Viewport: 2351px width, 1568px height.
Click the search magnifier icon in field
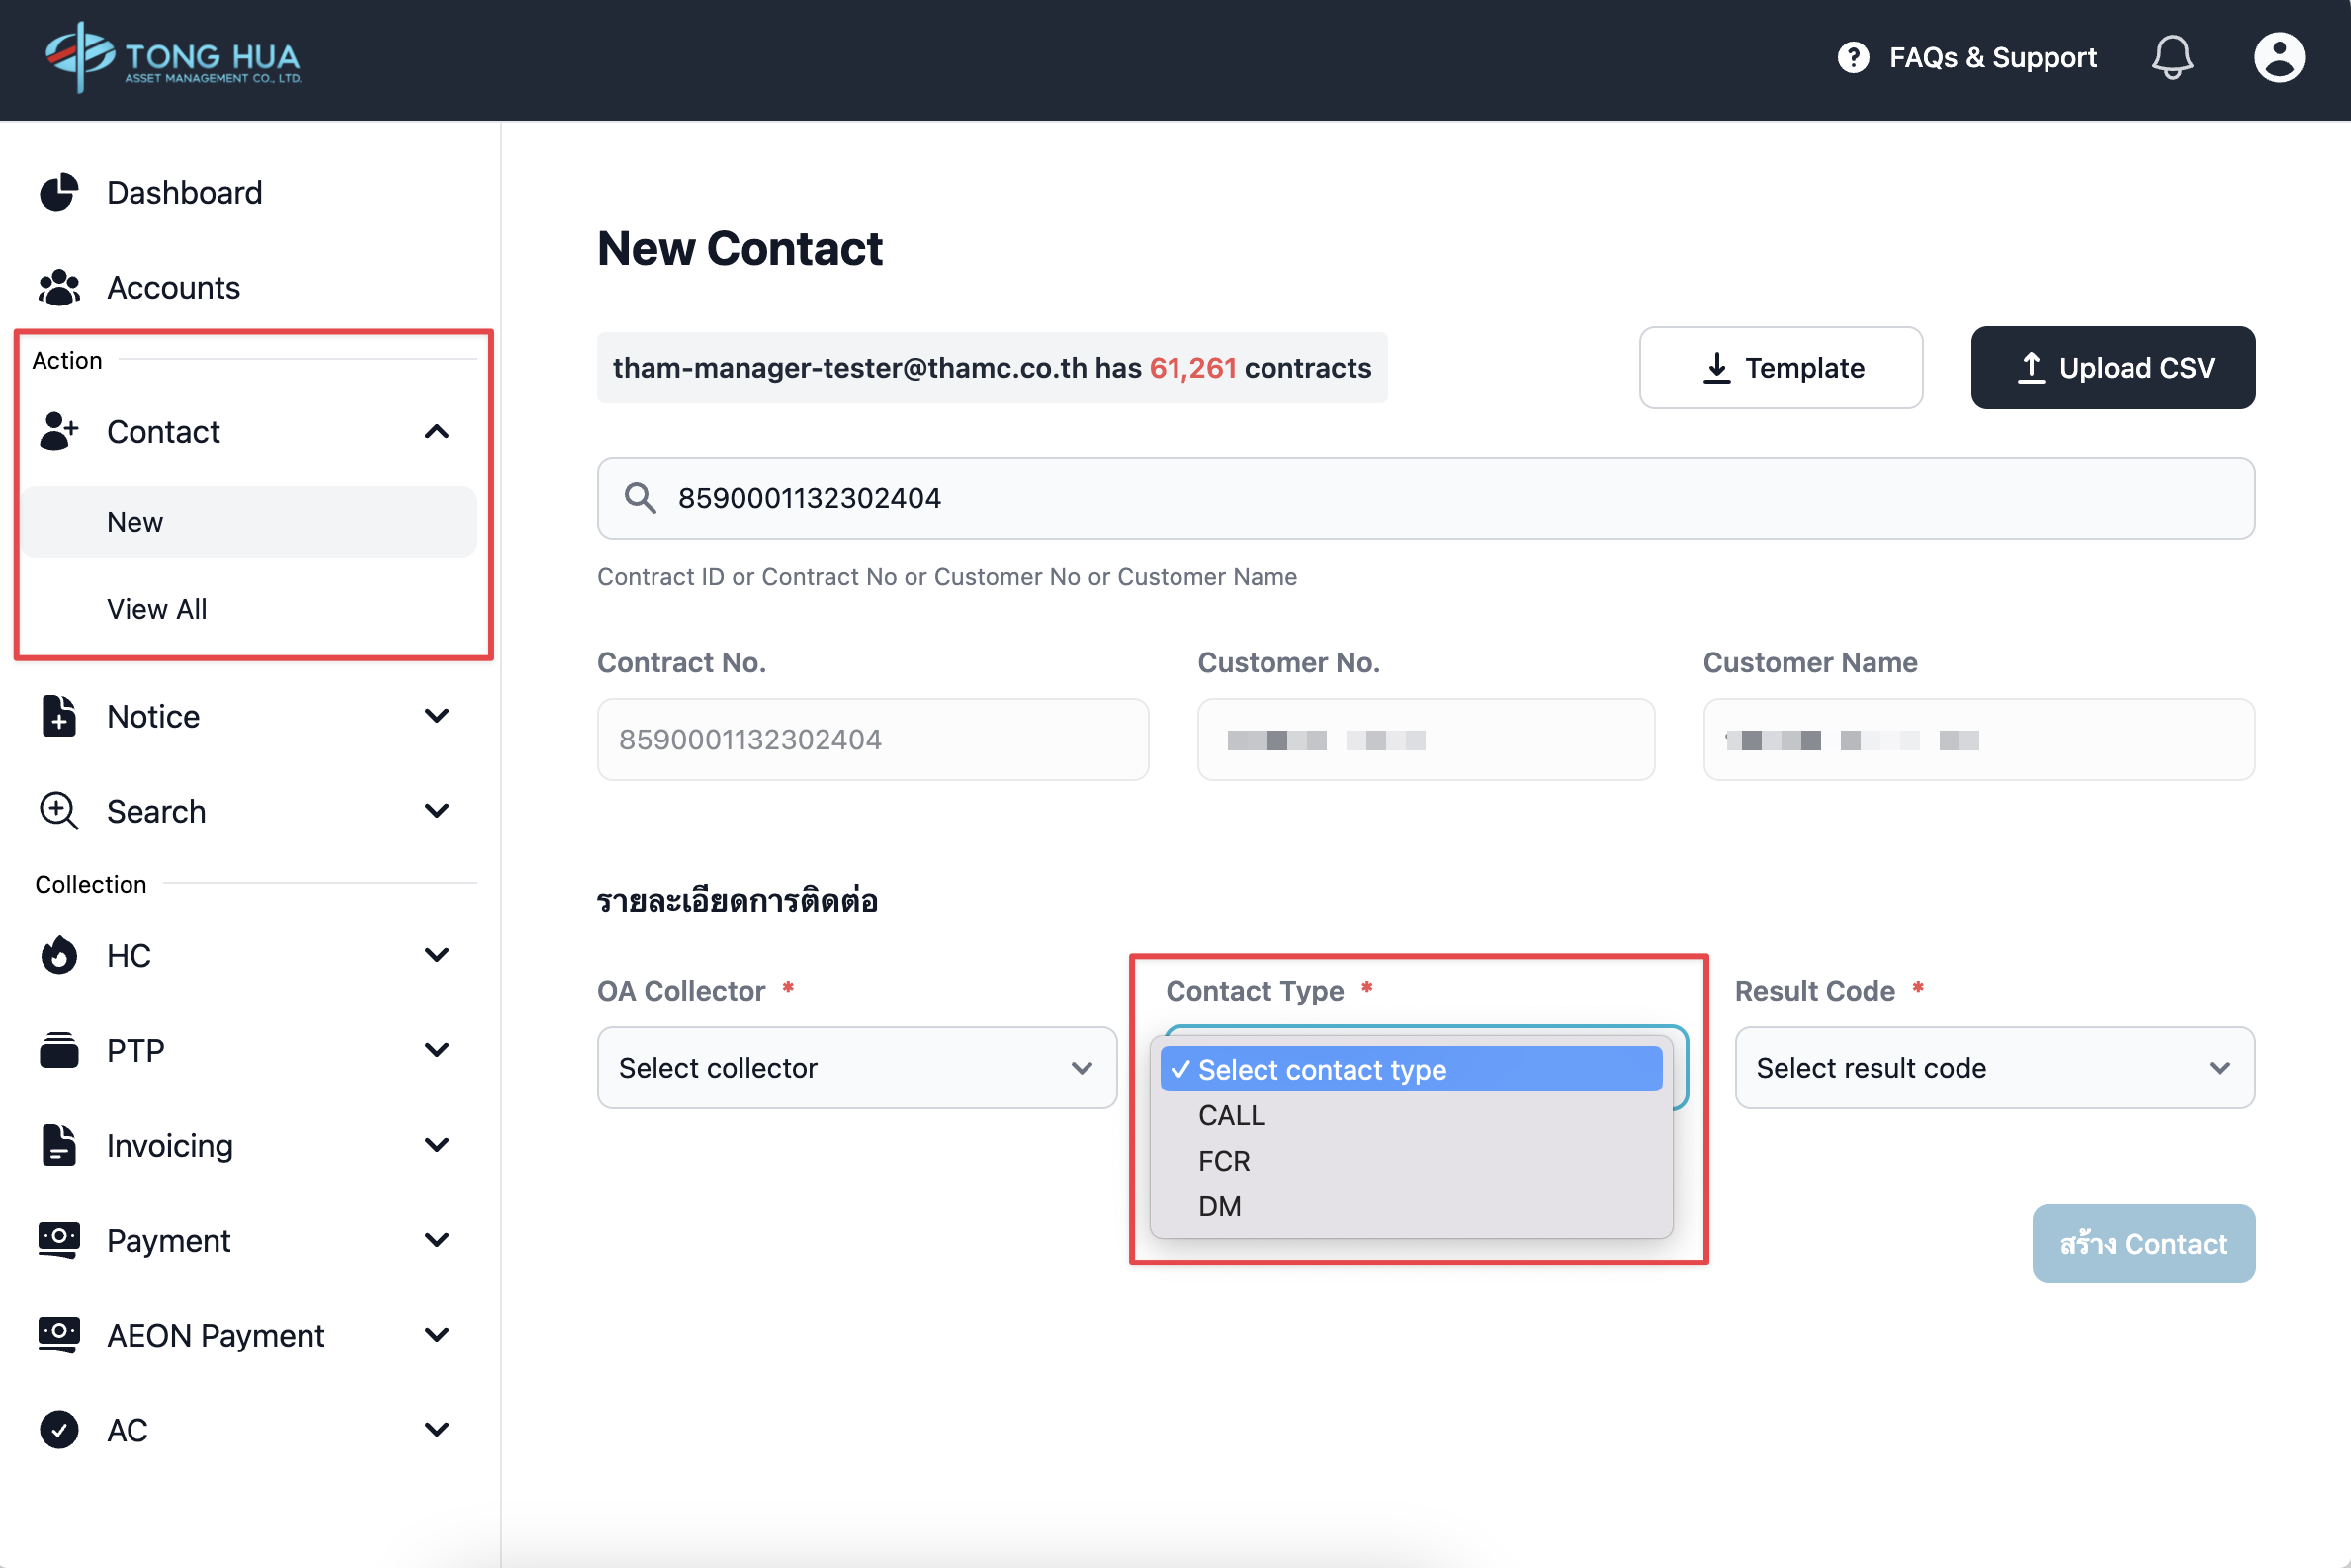[x=640, y=498]
